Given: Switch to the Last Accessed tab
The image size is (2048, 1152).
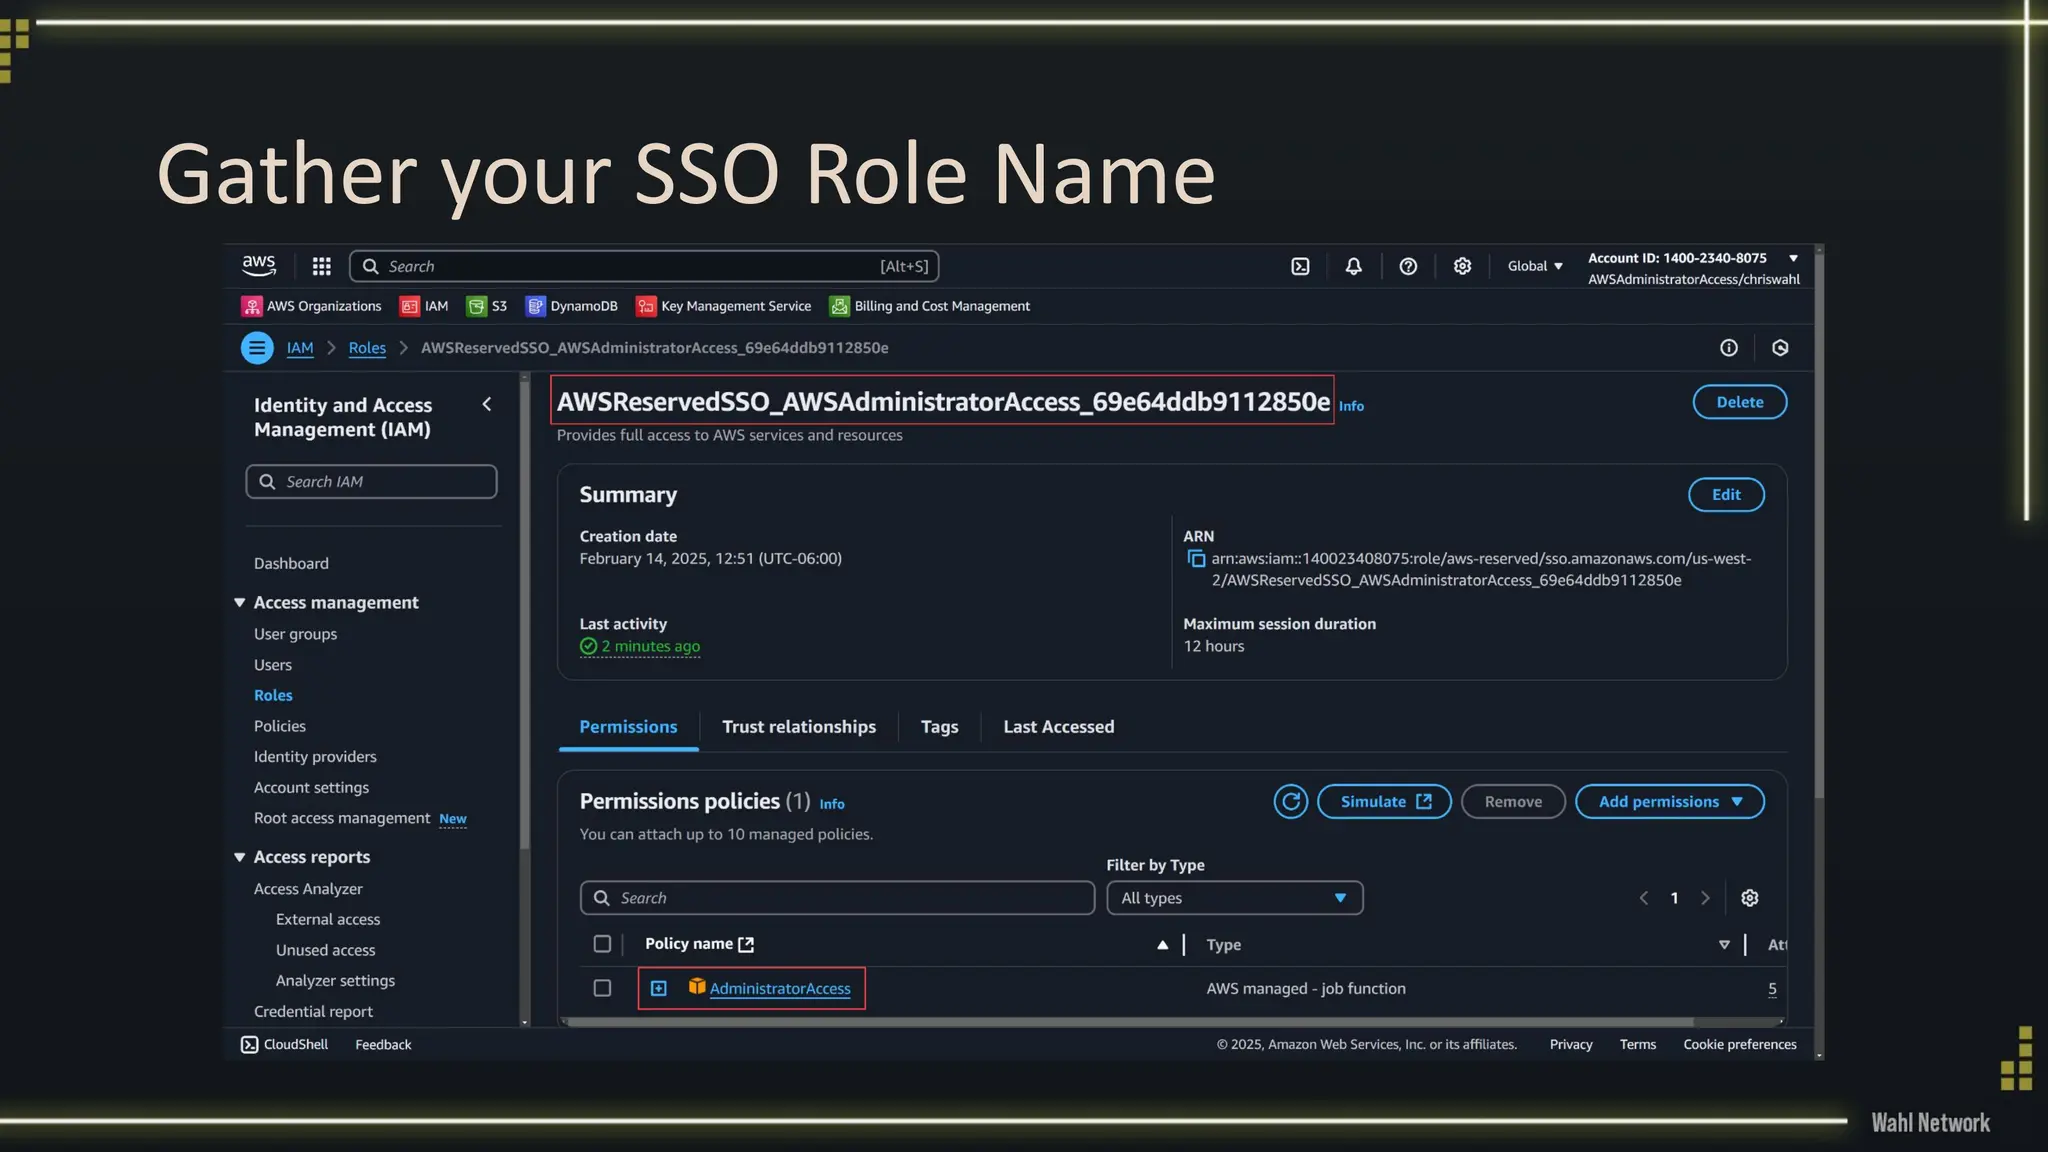Looking at the screenshot, I should [x=1059, y=727].
